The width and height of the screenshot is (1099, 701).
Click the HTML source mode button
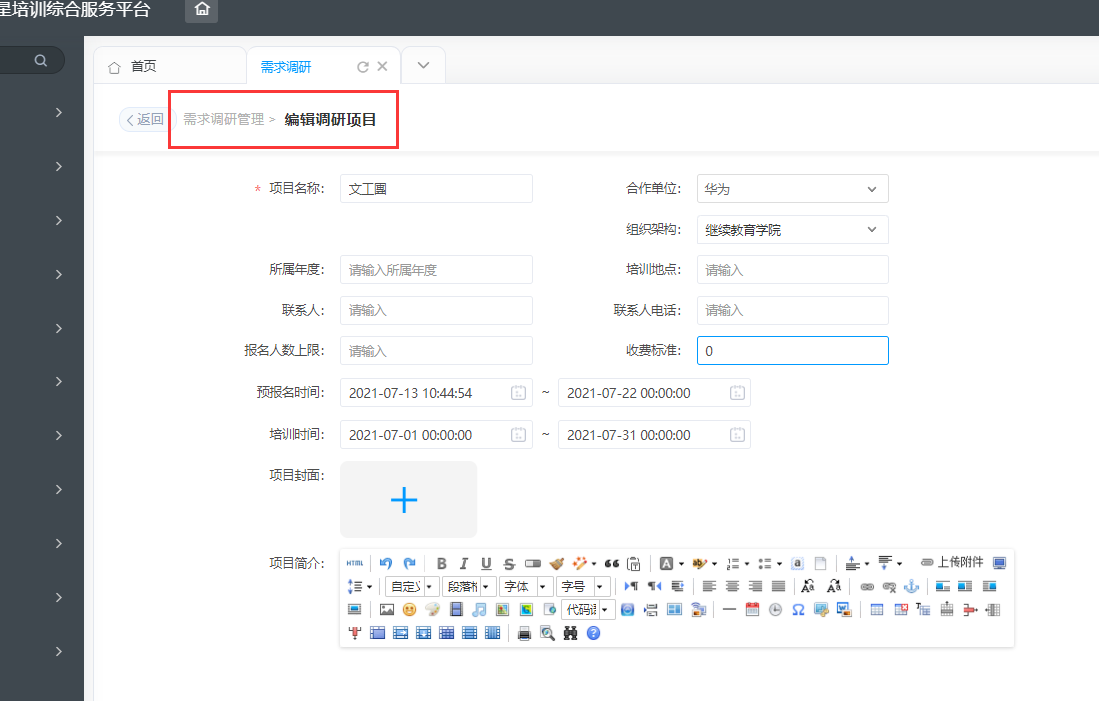click(355, 563)
